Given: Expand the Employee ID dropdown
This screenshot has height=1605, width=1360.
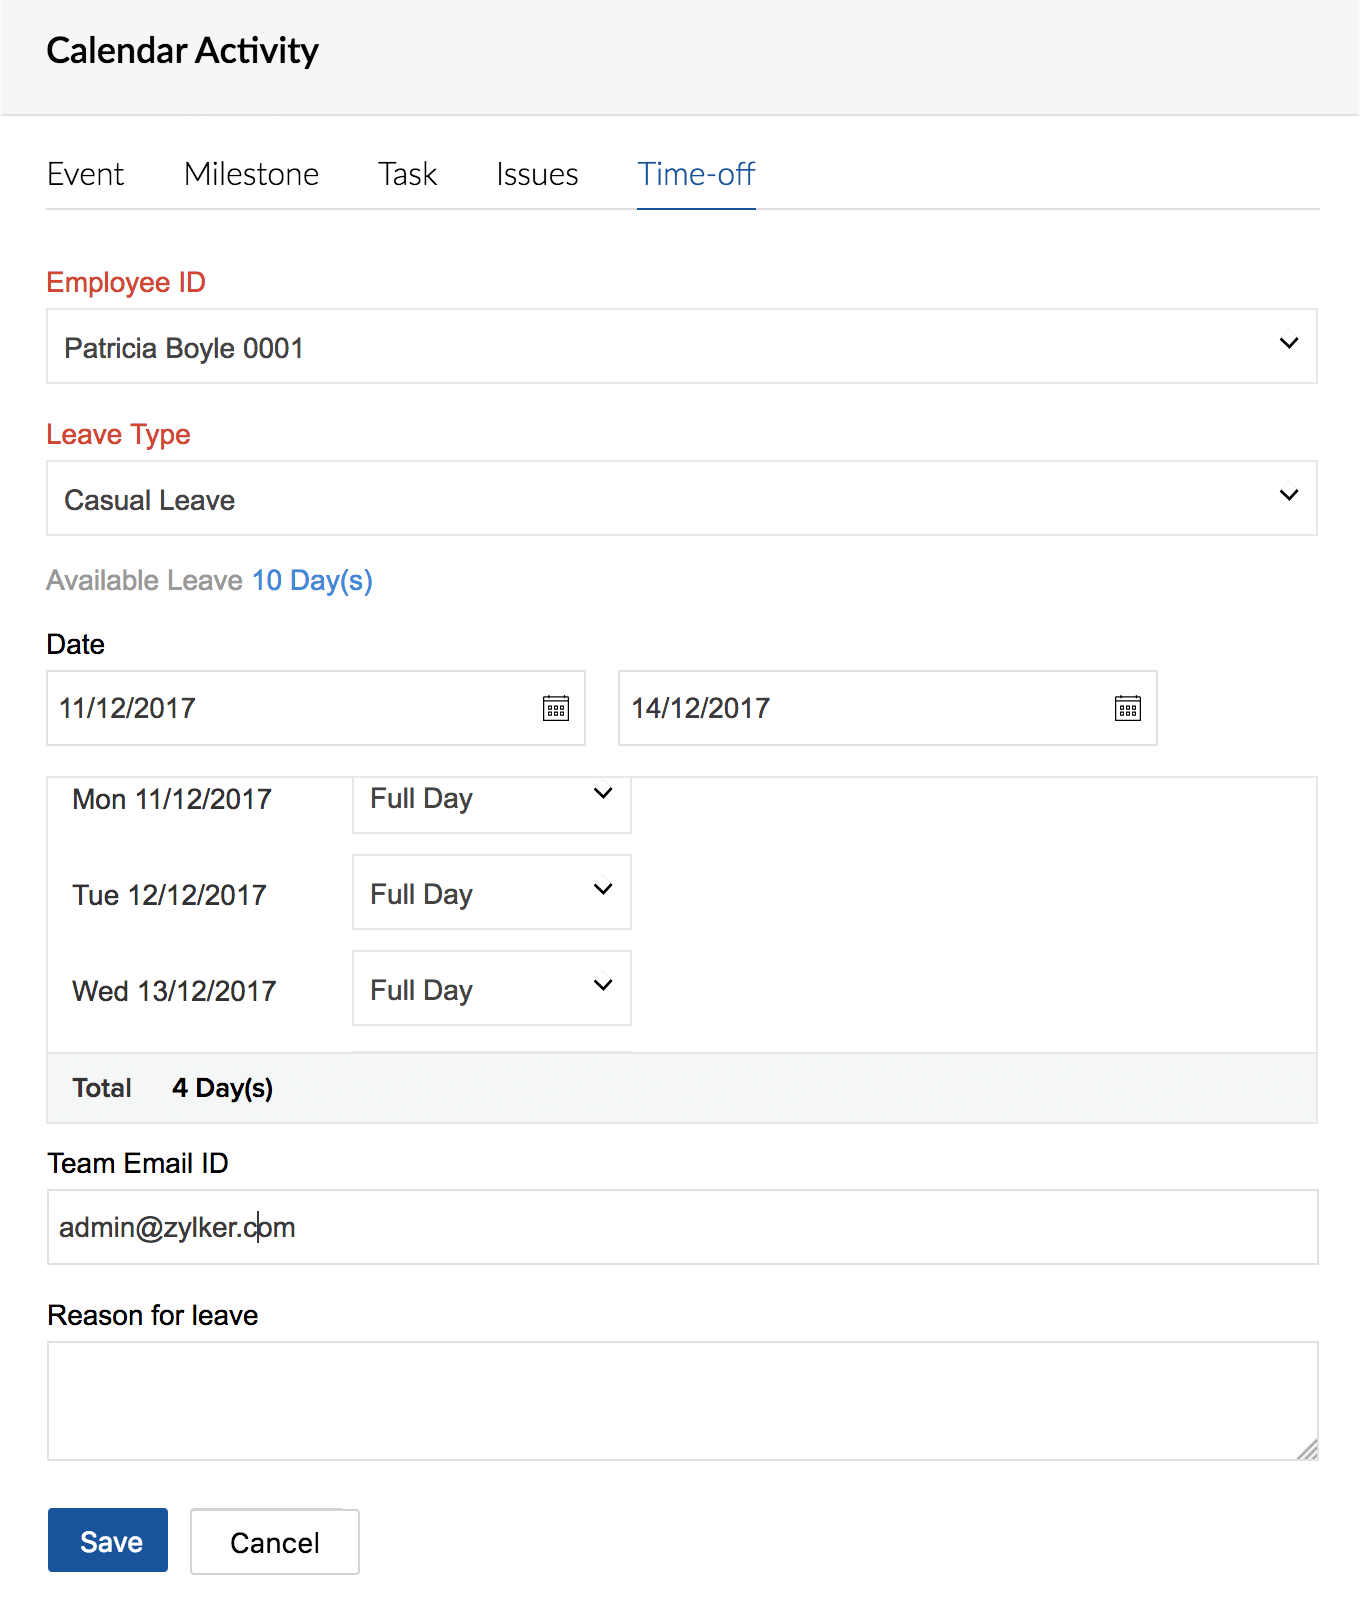Looking at the screenshot, I should click(682, 346).
